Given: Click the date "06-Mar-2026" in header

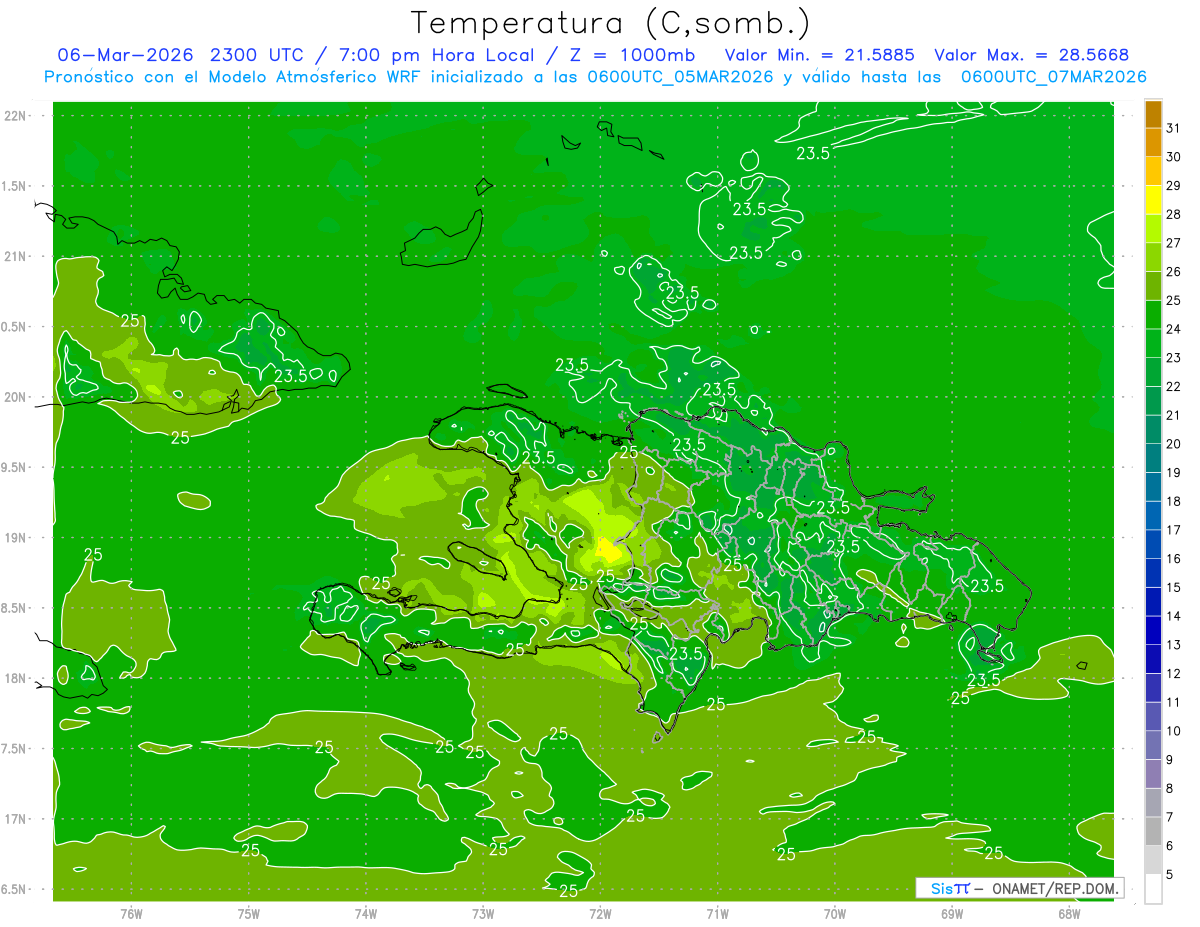Looking at the screenshot, I should click(x=125, y=54).
